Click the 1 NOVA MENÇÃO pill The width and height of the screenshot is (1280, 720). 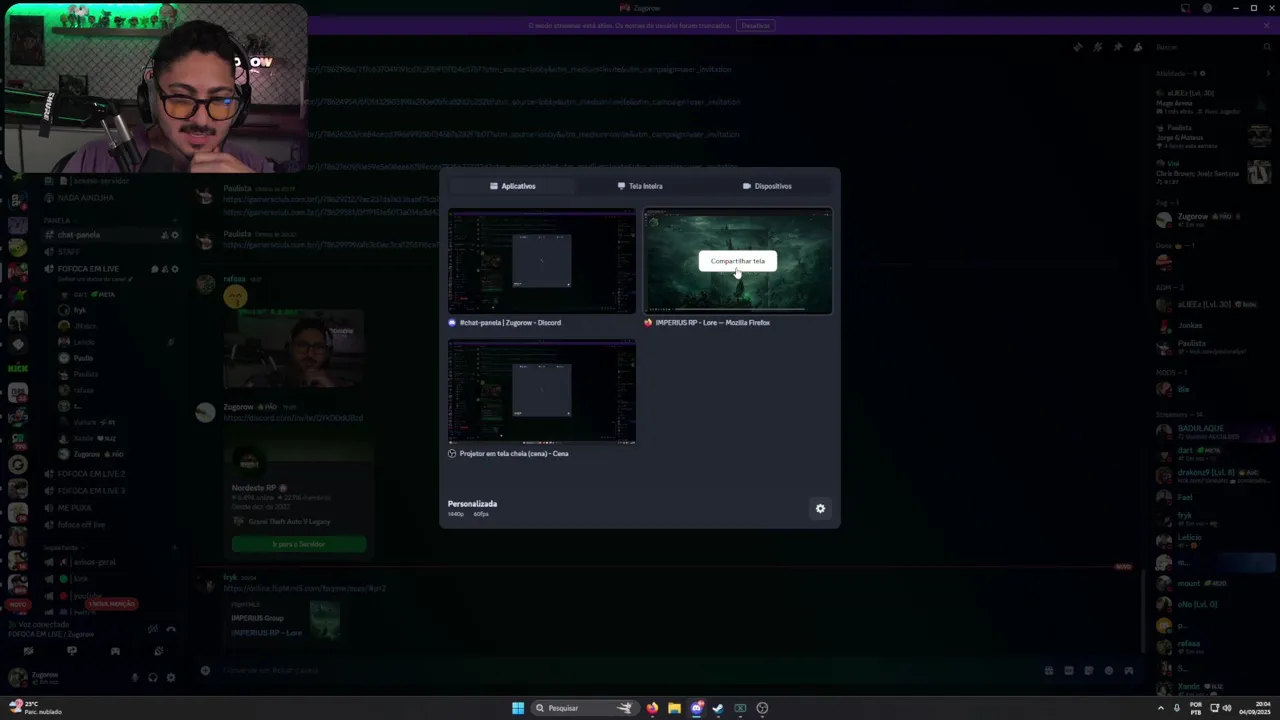pyautogui.click(x=110, y=604)
